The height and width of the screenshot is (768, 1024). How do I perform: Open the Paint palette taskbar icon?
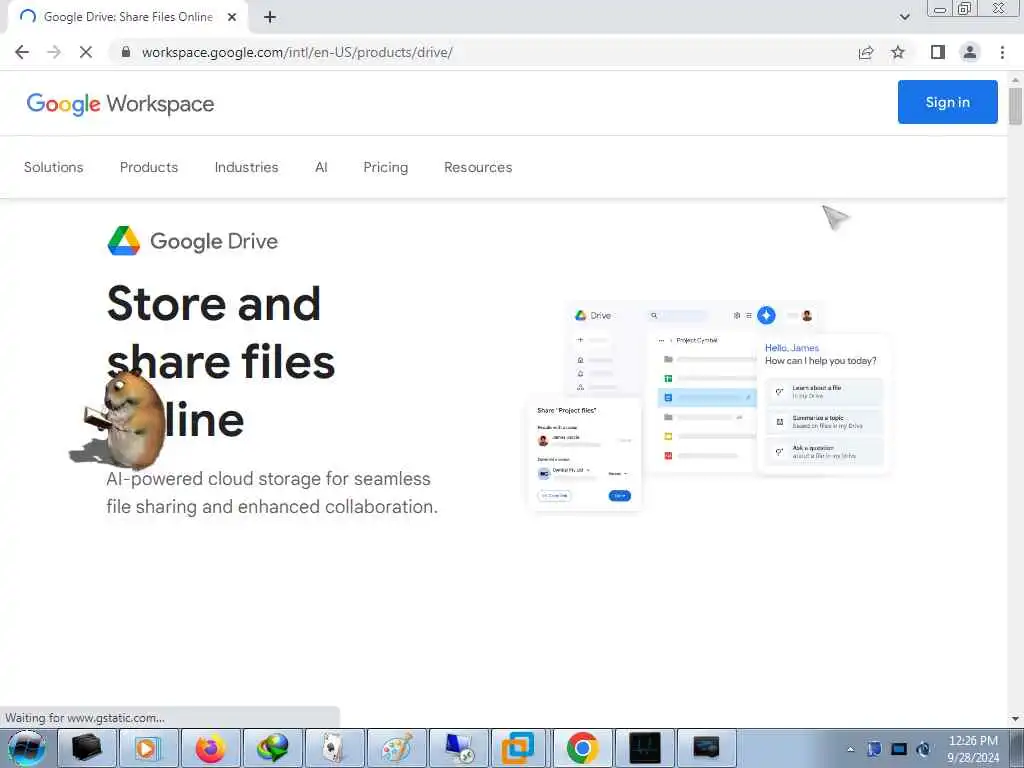tap(397, 748)
